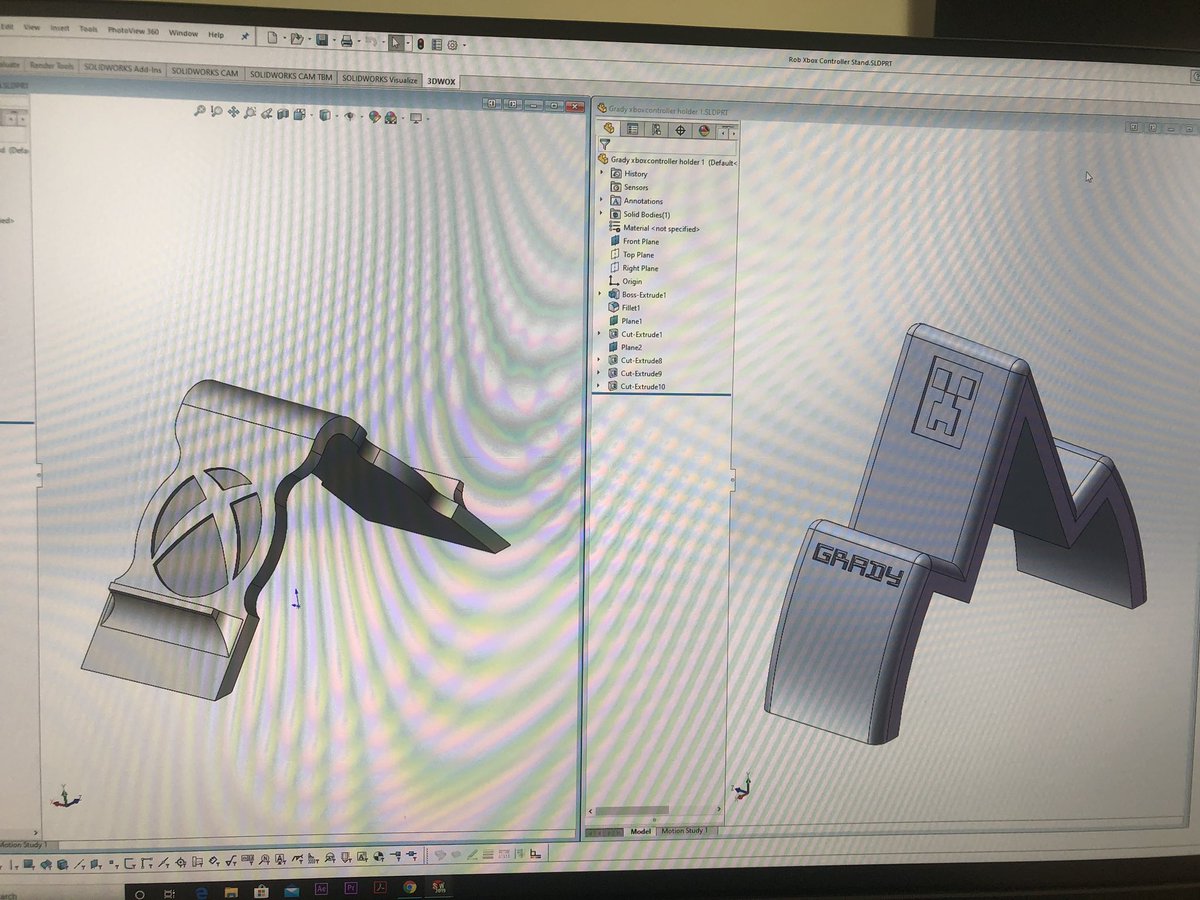
Task: Expand the Boss-Extrude1 feature
Action: [x=599, y=294]
